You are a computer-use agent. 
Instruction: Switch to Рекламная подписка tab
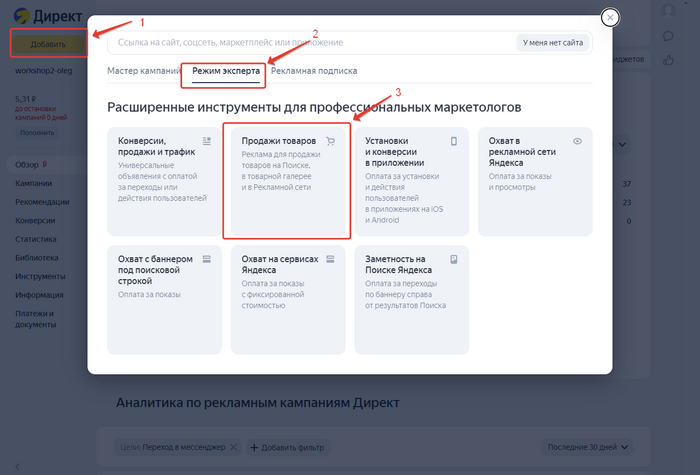click(314, 71)
